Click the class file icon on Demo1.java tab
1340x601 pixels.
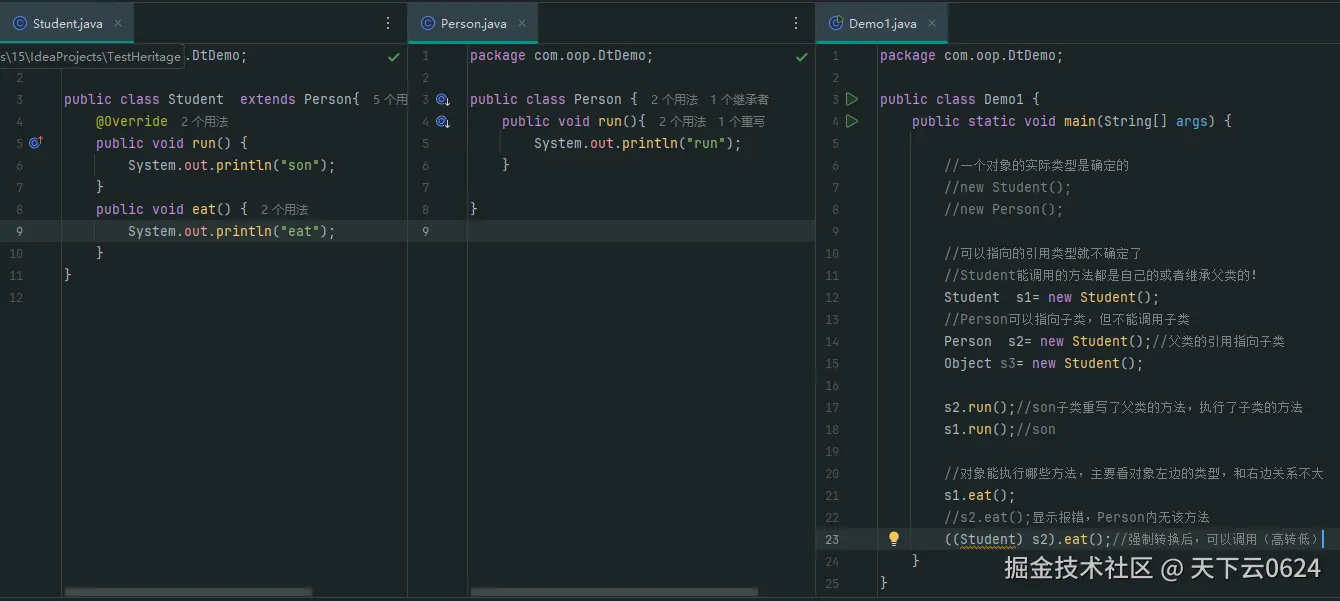click(x=836, y=23)
